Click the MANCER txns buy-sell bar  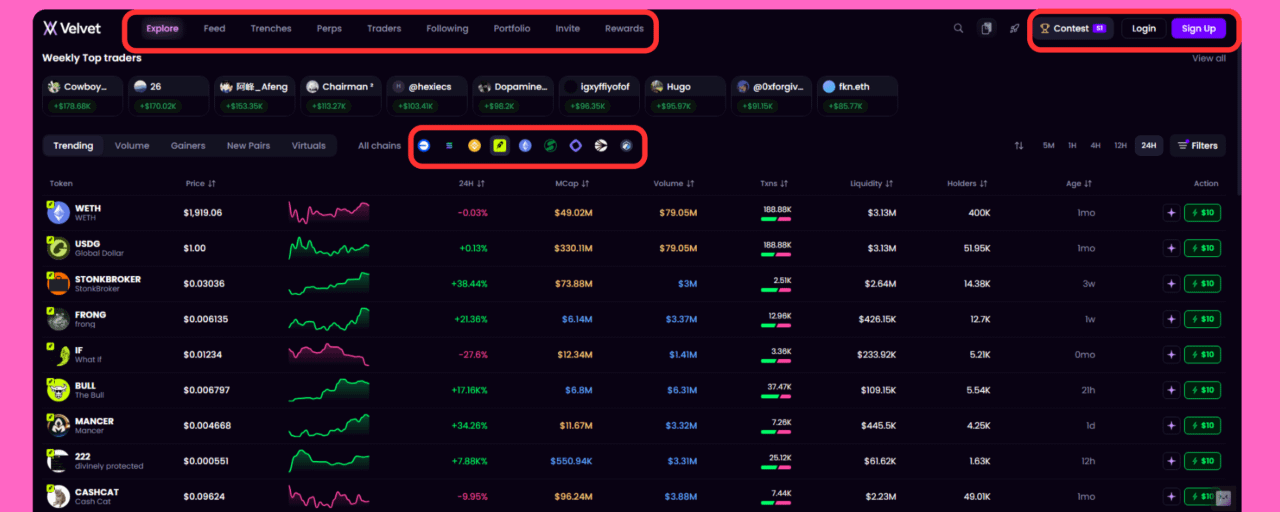775,432
